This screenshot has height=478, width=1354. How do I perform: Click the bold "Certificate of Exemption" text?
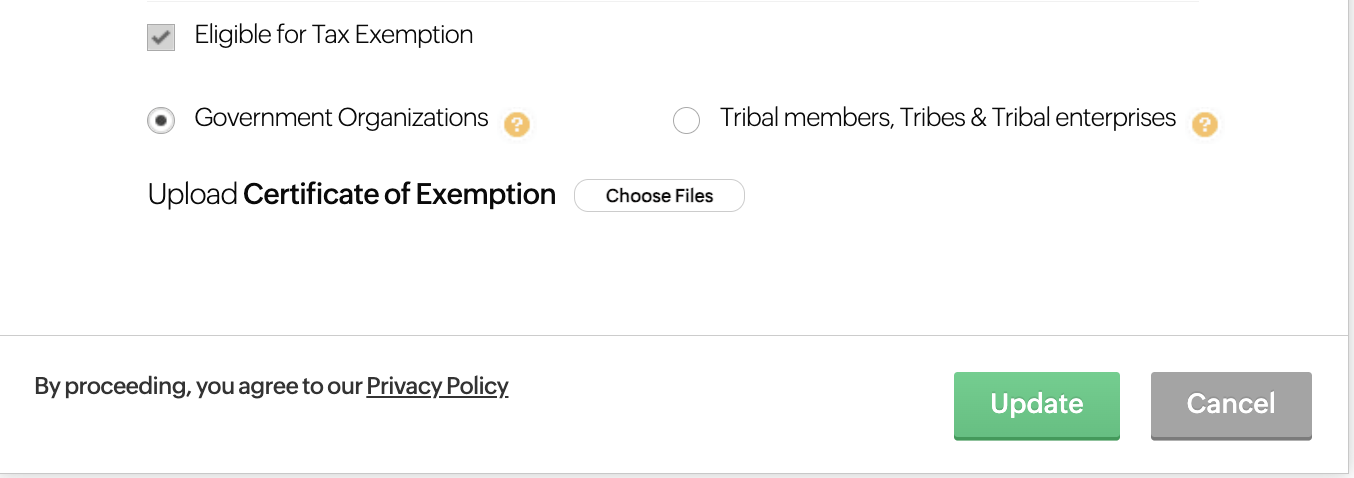coord(399,194)
